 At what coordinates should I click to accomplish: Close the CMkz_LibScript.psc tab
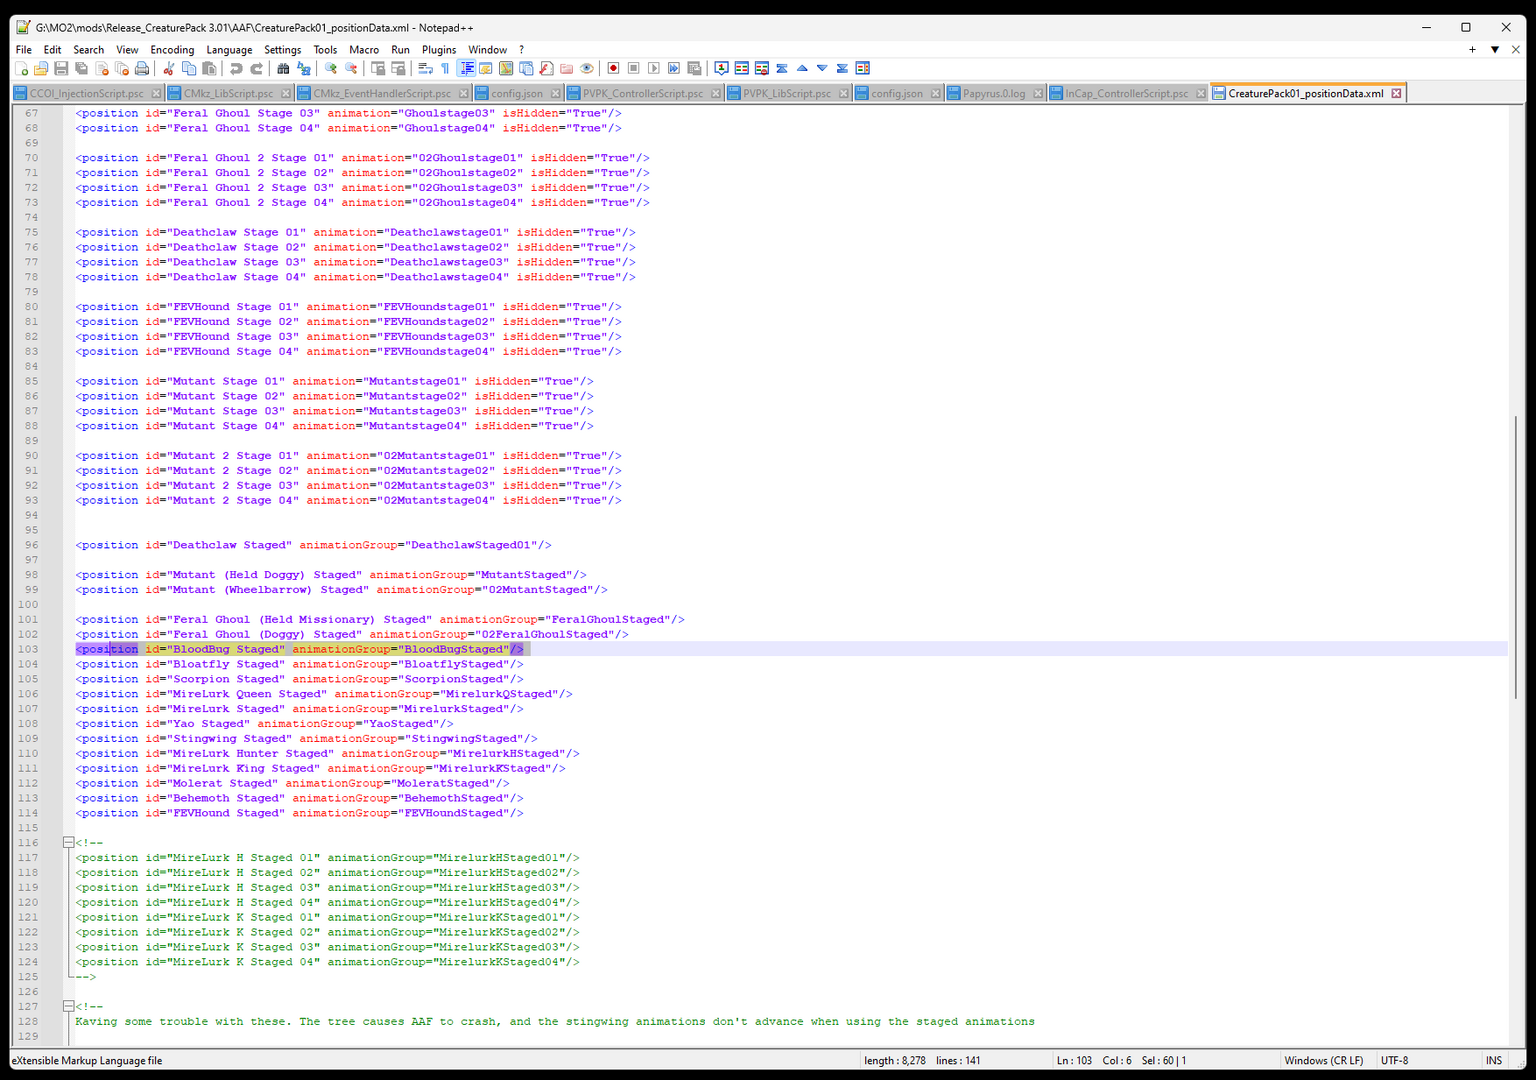[x=286, y=94]
